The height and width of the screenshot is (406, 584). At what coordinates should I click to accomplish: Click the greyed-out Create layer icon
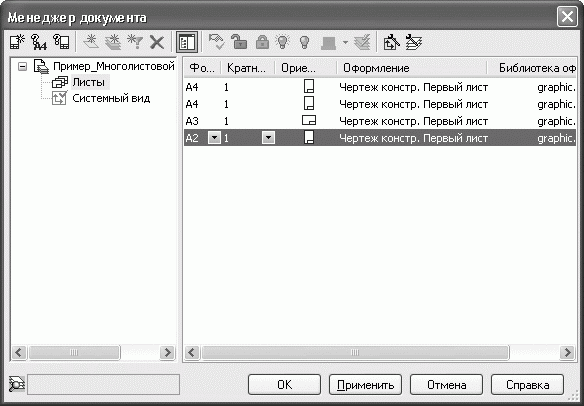click(91, 42)
